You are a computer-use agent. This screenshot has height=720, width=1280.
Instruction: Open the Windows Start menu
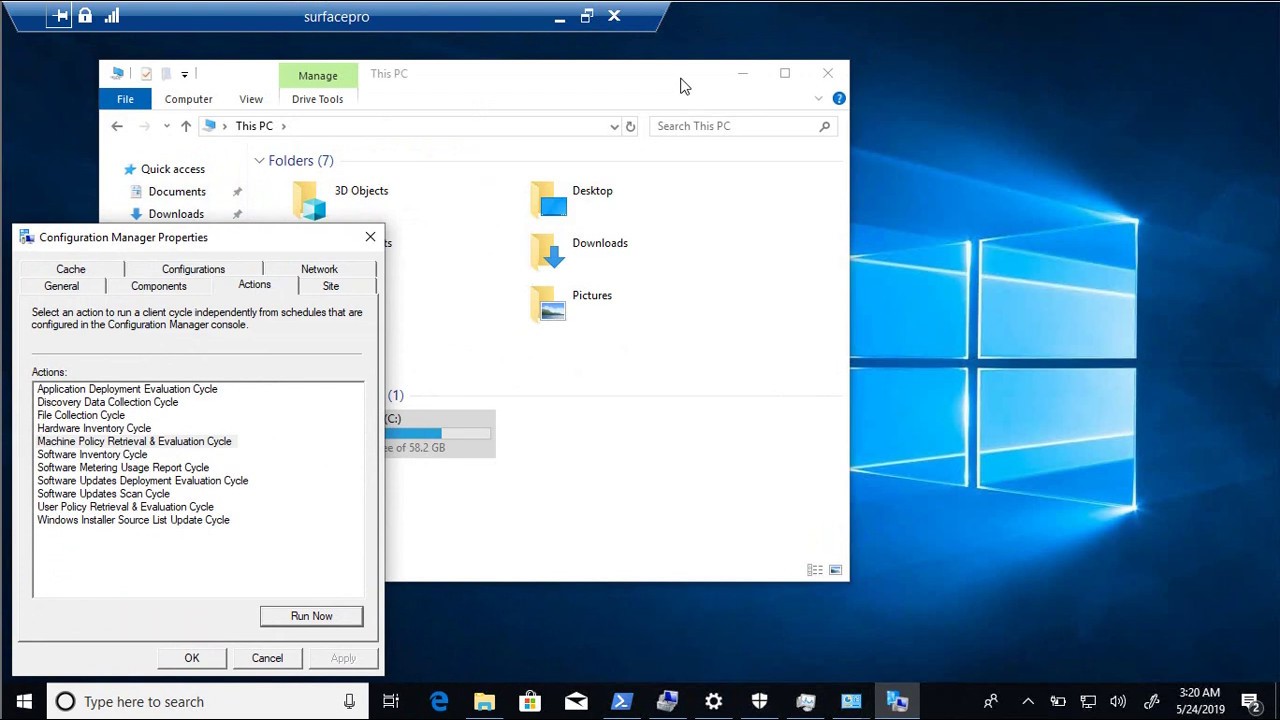click(x=24, y=701)
